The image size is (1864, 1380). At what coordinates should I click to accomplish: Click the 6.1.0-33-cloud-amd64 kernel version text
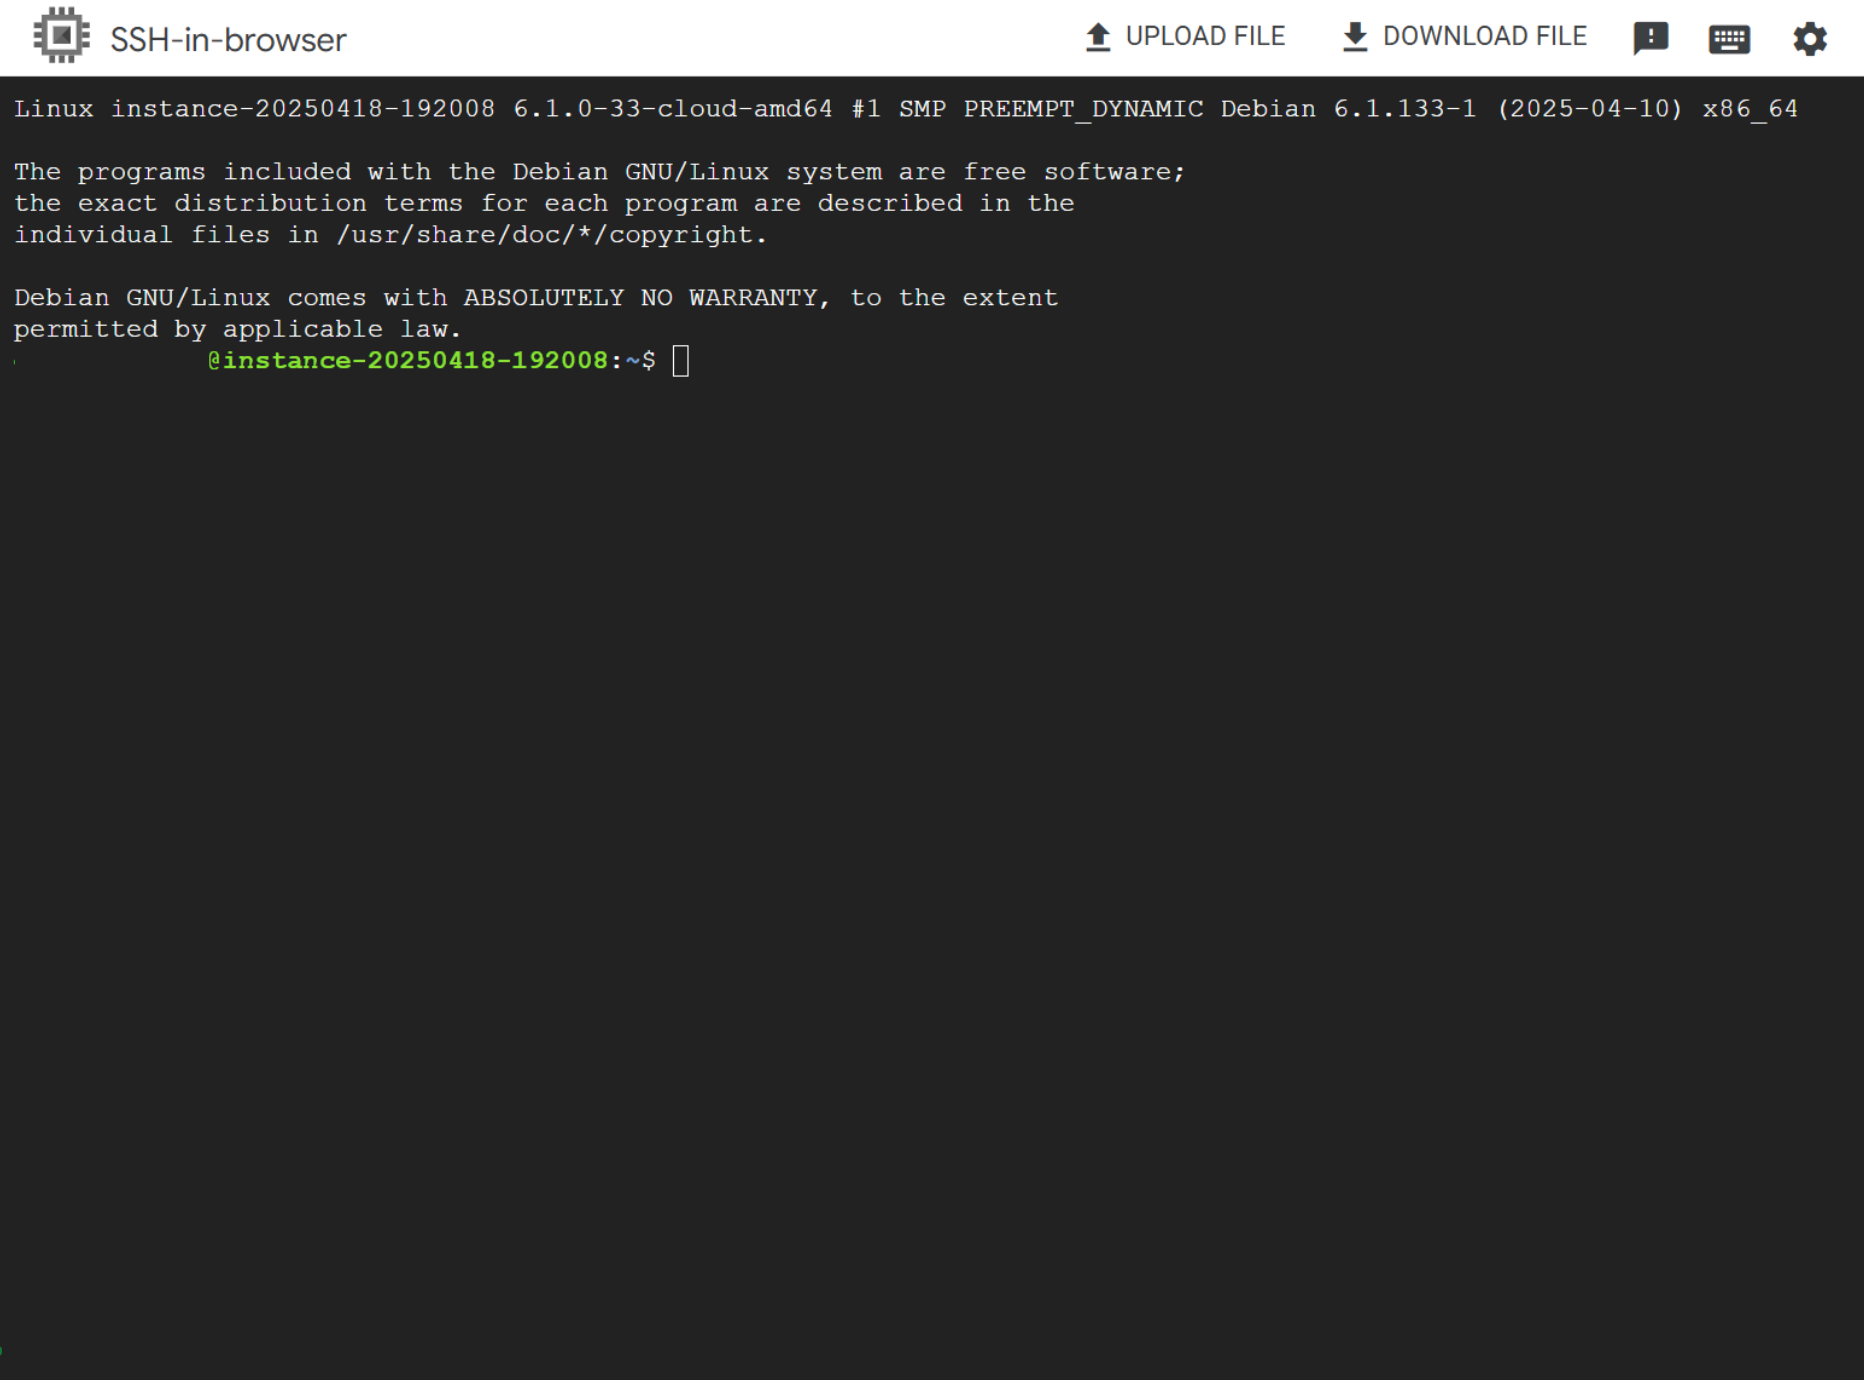tap(673, 109)
